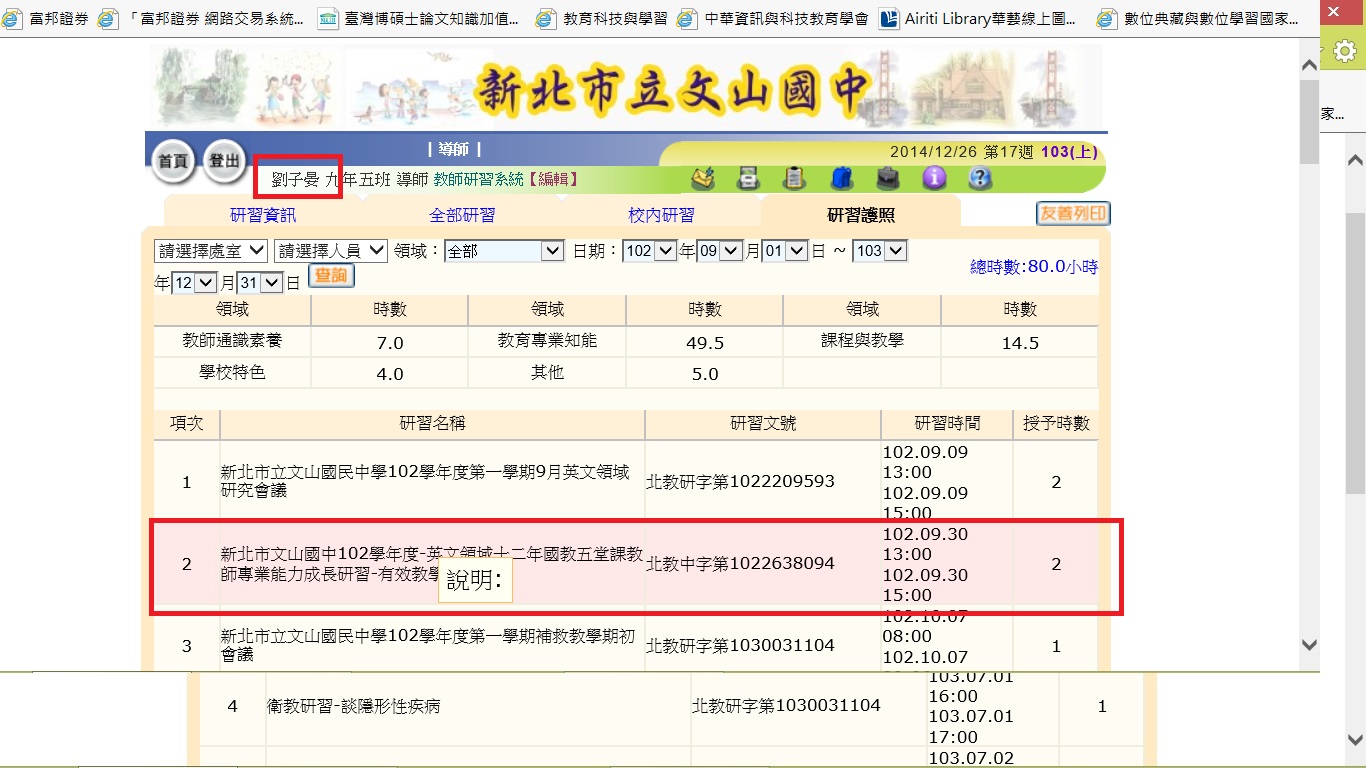Select the 全部研習 tab
Screen dimensions: 1366x768
(x=462, y=215)
